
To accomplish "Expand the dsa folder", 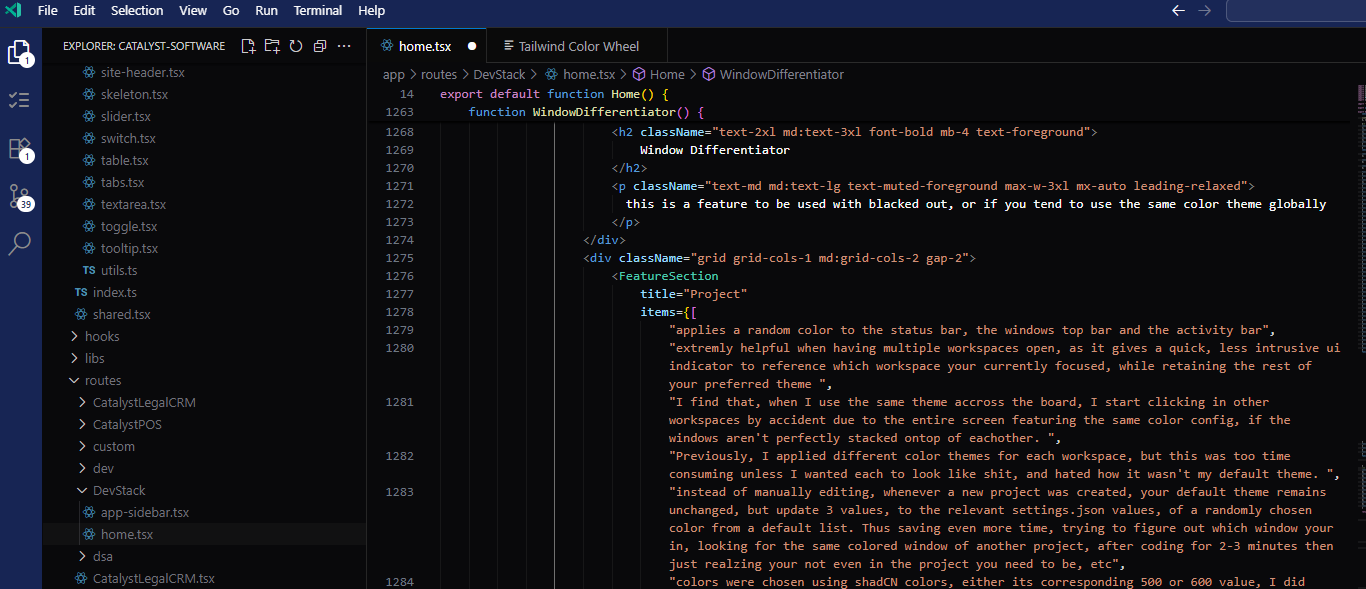I will coord(103,556).
